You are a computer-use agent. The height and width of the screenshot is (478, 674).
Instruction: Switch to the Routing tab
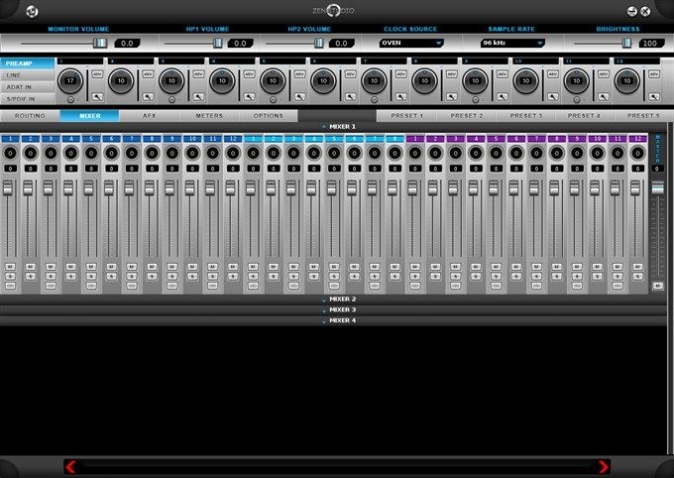click(x=30, y=116)
